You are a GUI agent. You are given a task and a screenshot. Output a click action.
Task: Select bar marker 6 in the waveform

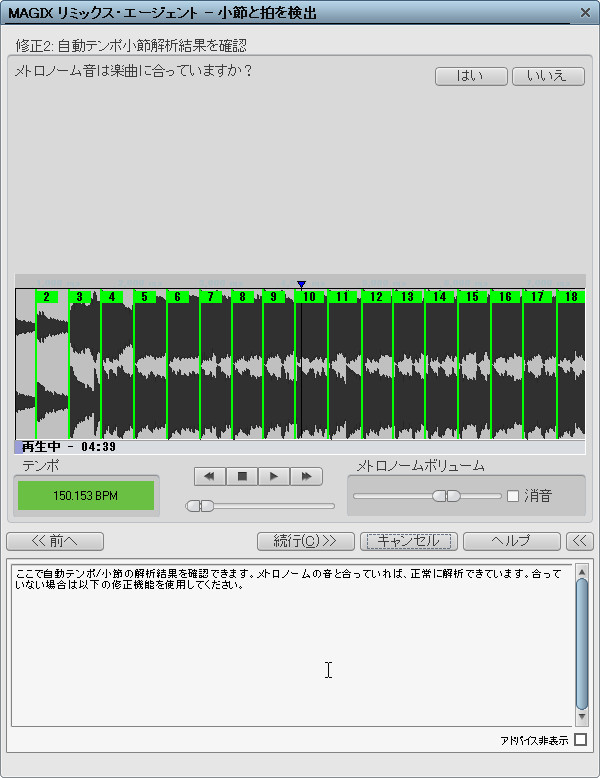pyautogui.click(x=177, y=297)
